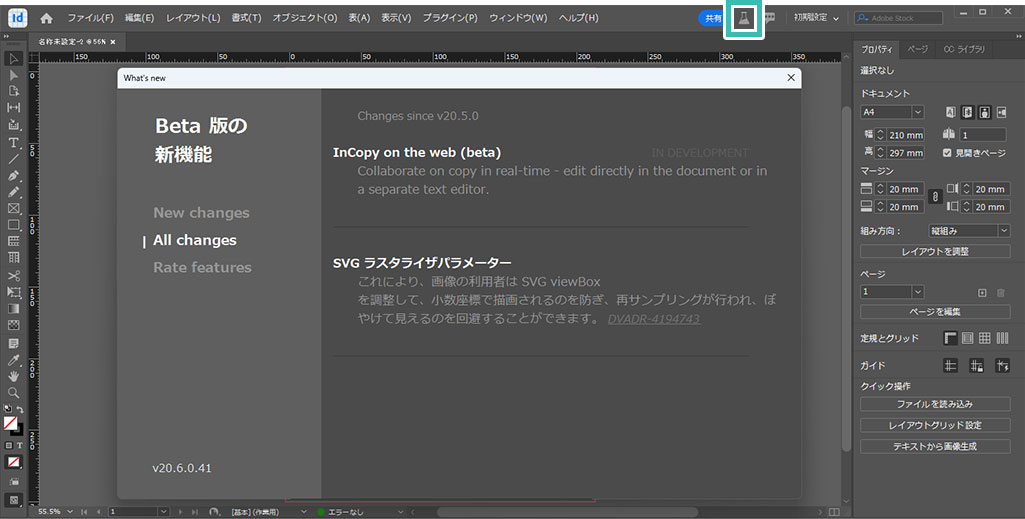The width and height of the screenshot is (1025, 519).
Task: Open the A4 page size dropdown
Action: coord(918,112)
